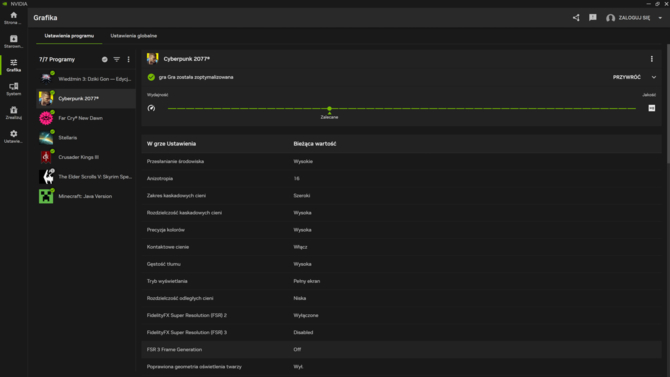Viewport: 670px width, 377px height.
Task: Click the Zalecane slider handle
Action: point(329,109)
